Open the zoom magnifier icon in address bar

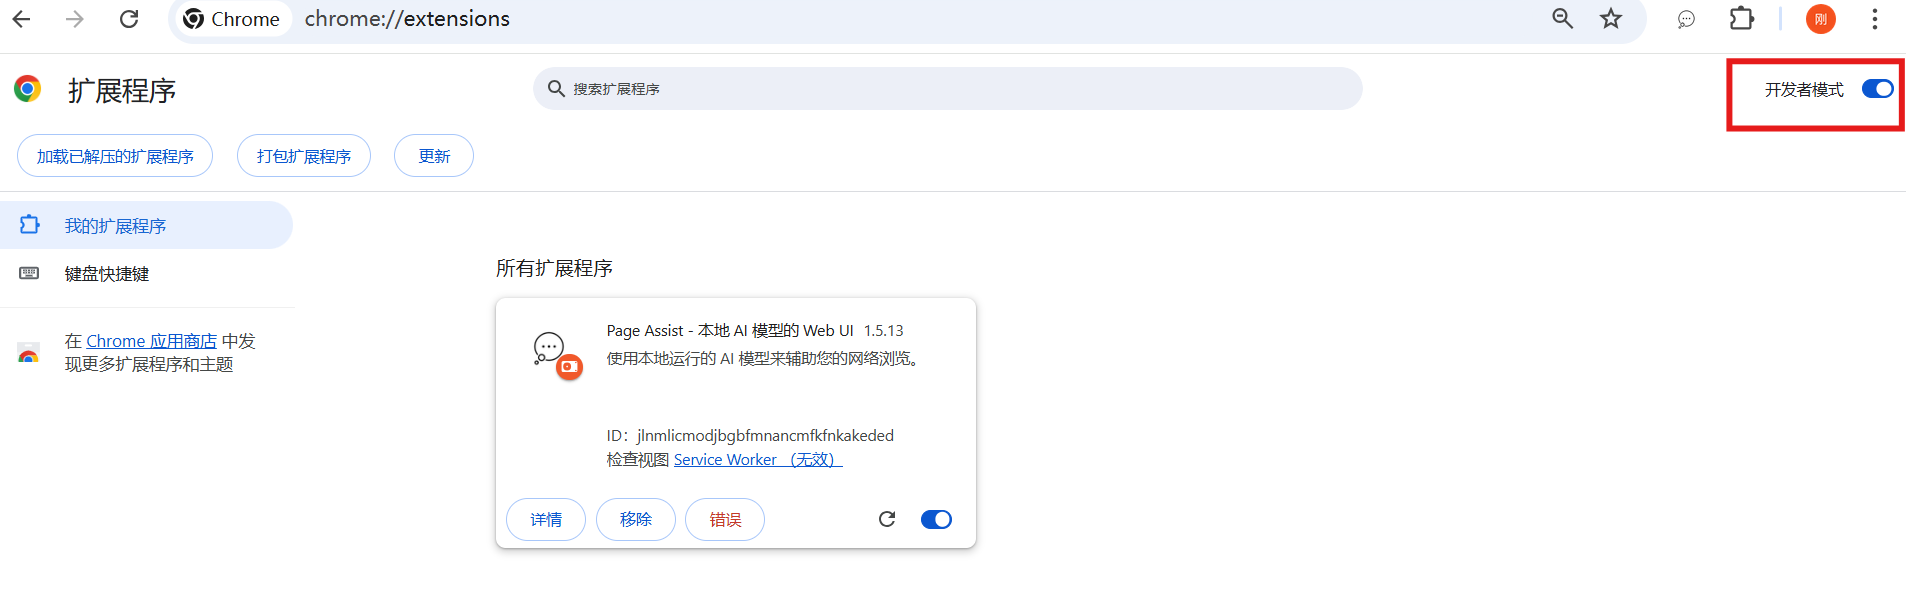click(1562, 19)
